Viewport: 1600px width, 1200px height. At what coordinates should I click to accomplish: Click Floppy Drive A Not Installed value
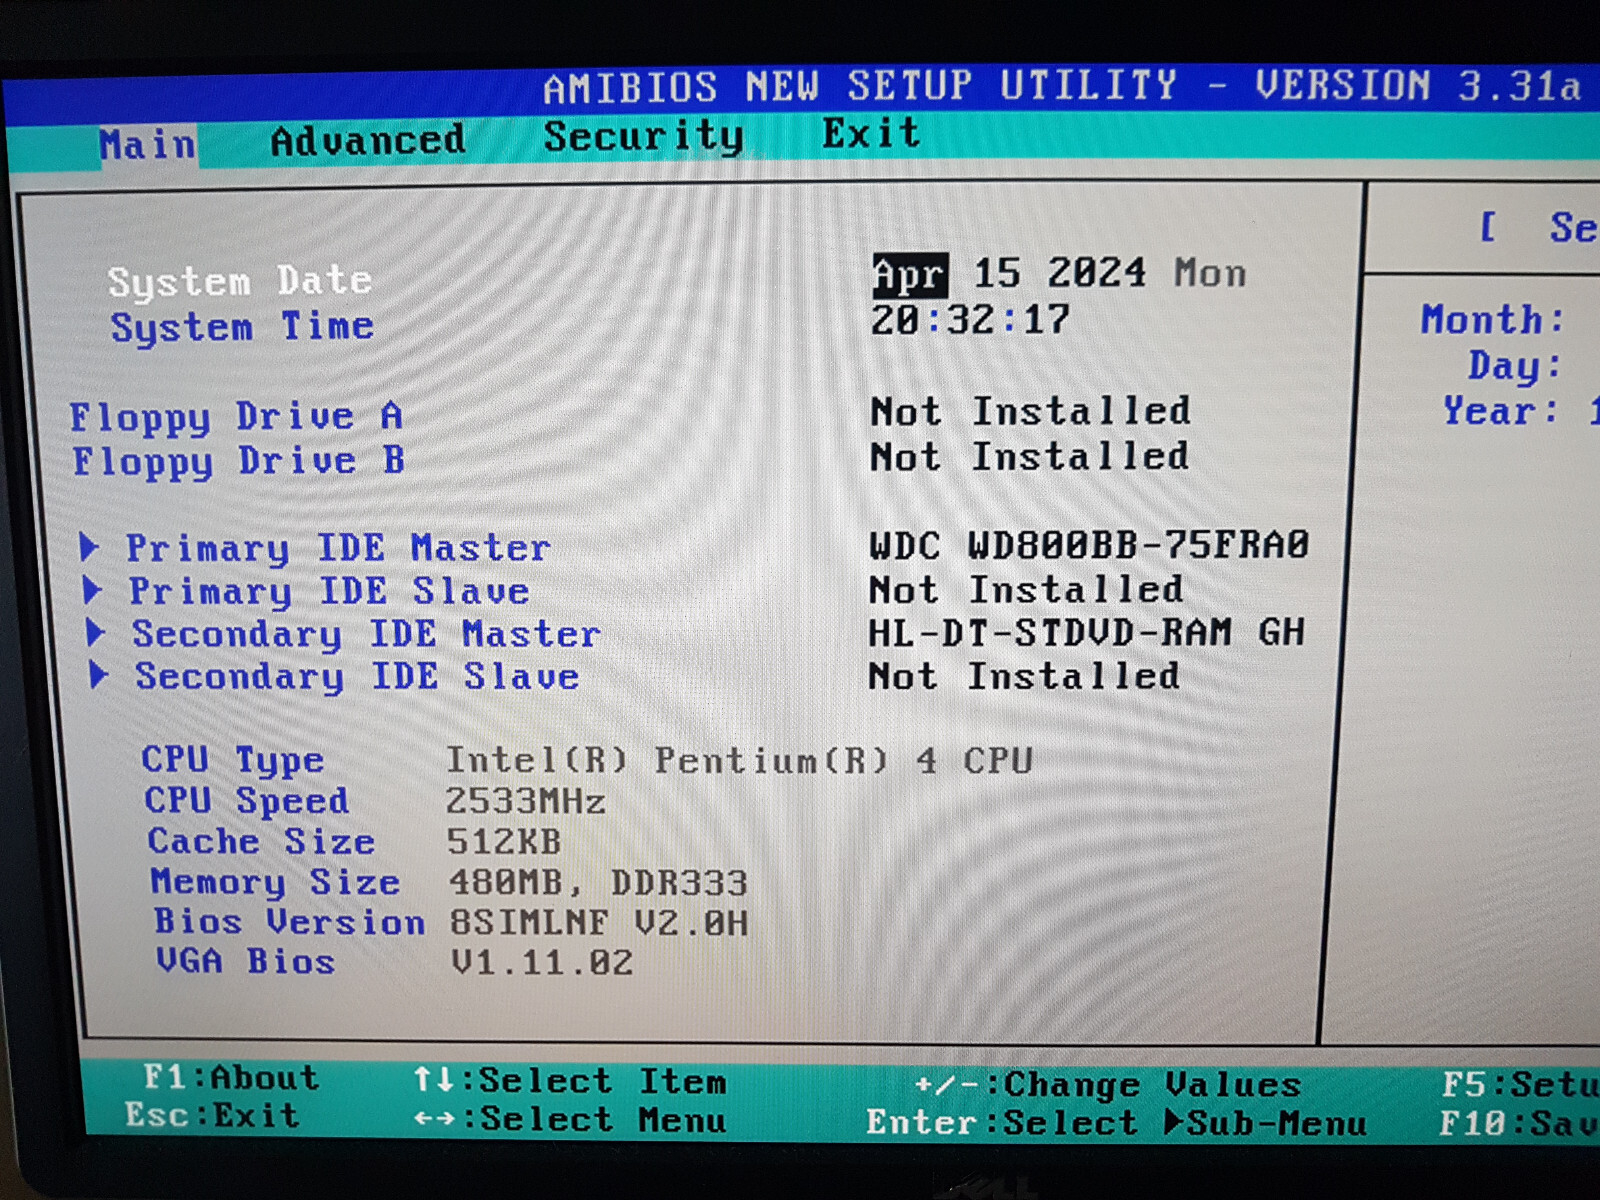click(x=1030, y=411)
